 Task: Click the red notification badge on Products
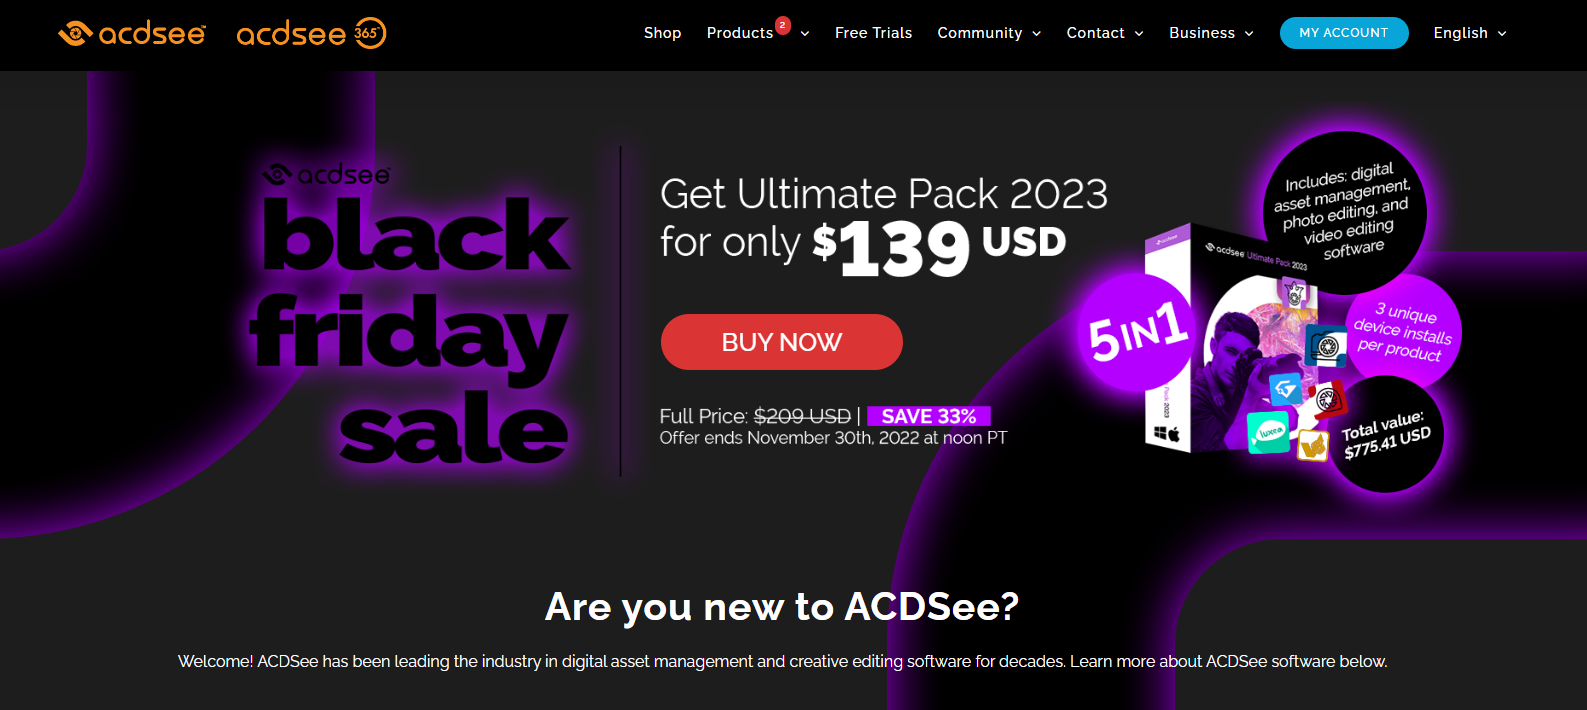pyautogui.click(x=783, y=25)
